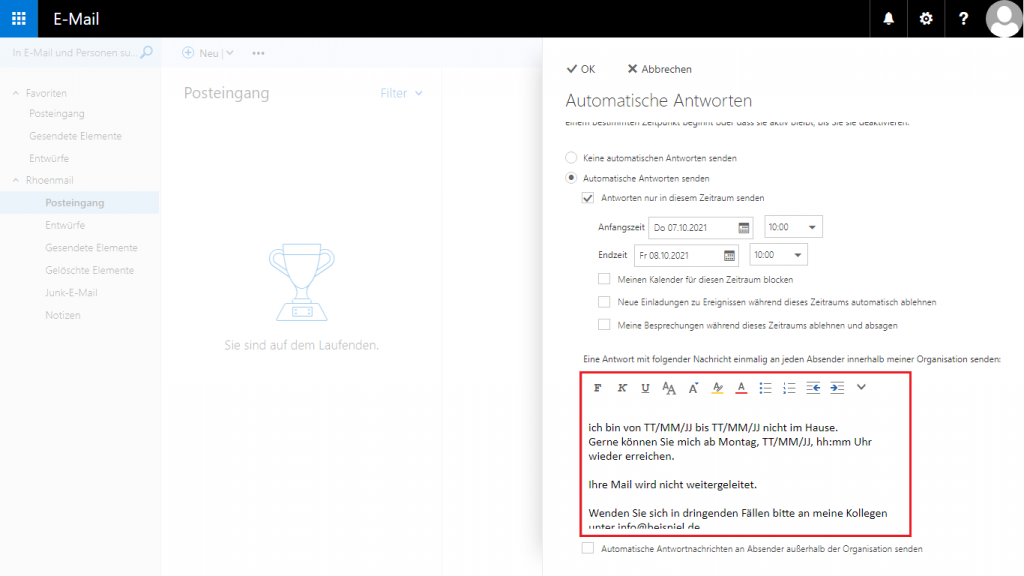
Task: Click the E-Mail app title
Action: [76, 19]
